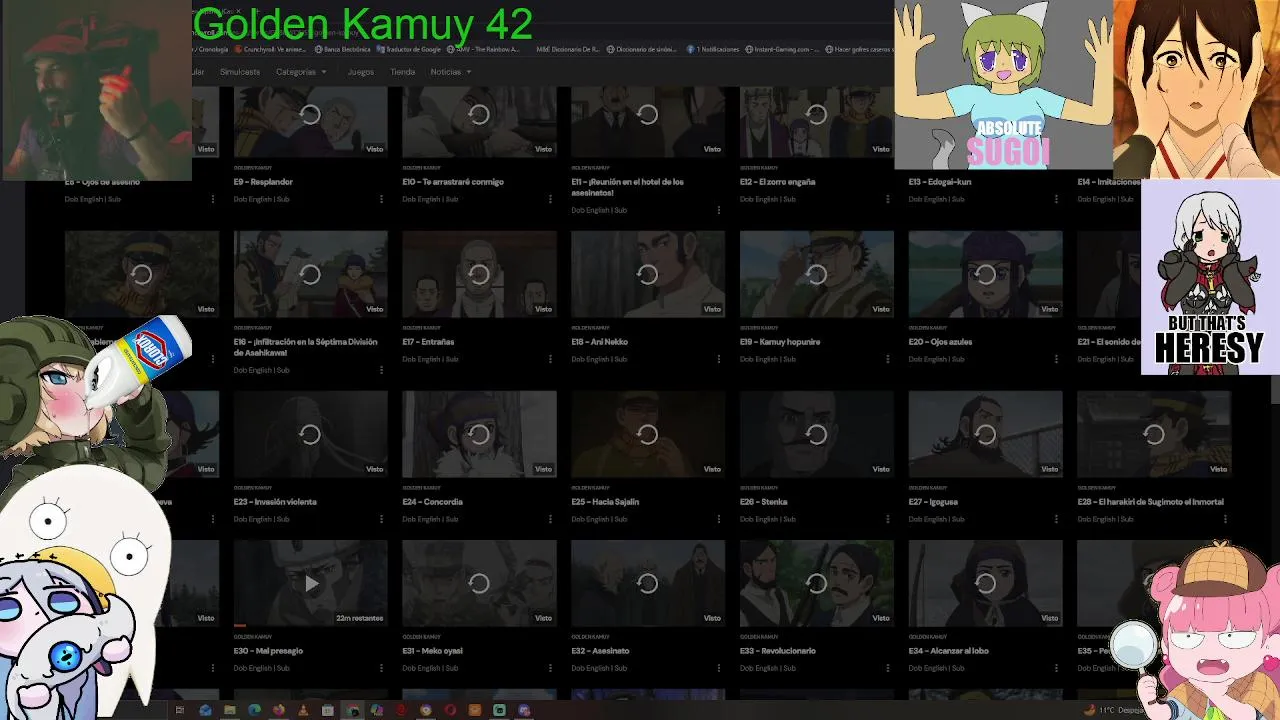Click play icon on E30 Mal presagio
This screenshot has height=720, width=1280.
coord(310,583)
